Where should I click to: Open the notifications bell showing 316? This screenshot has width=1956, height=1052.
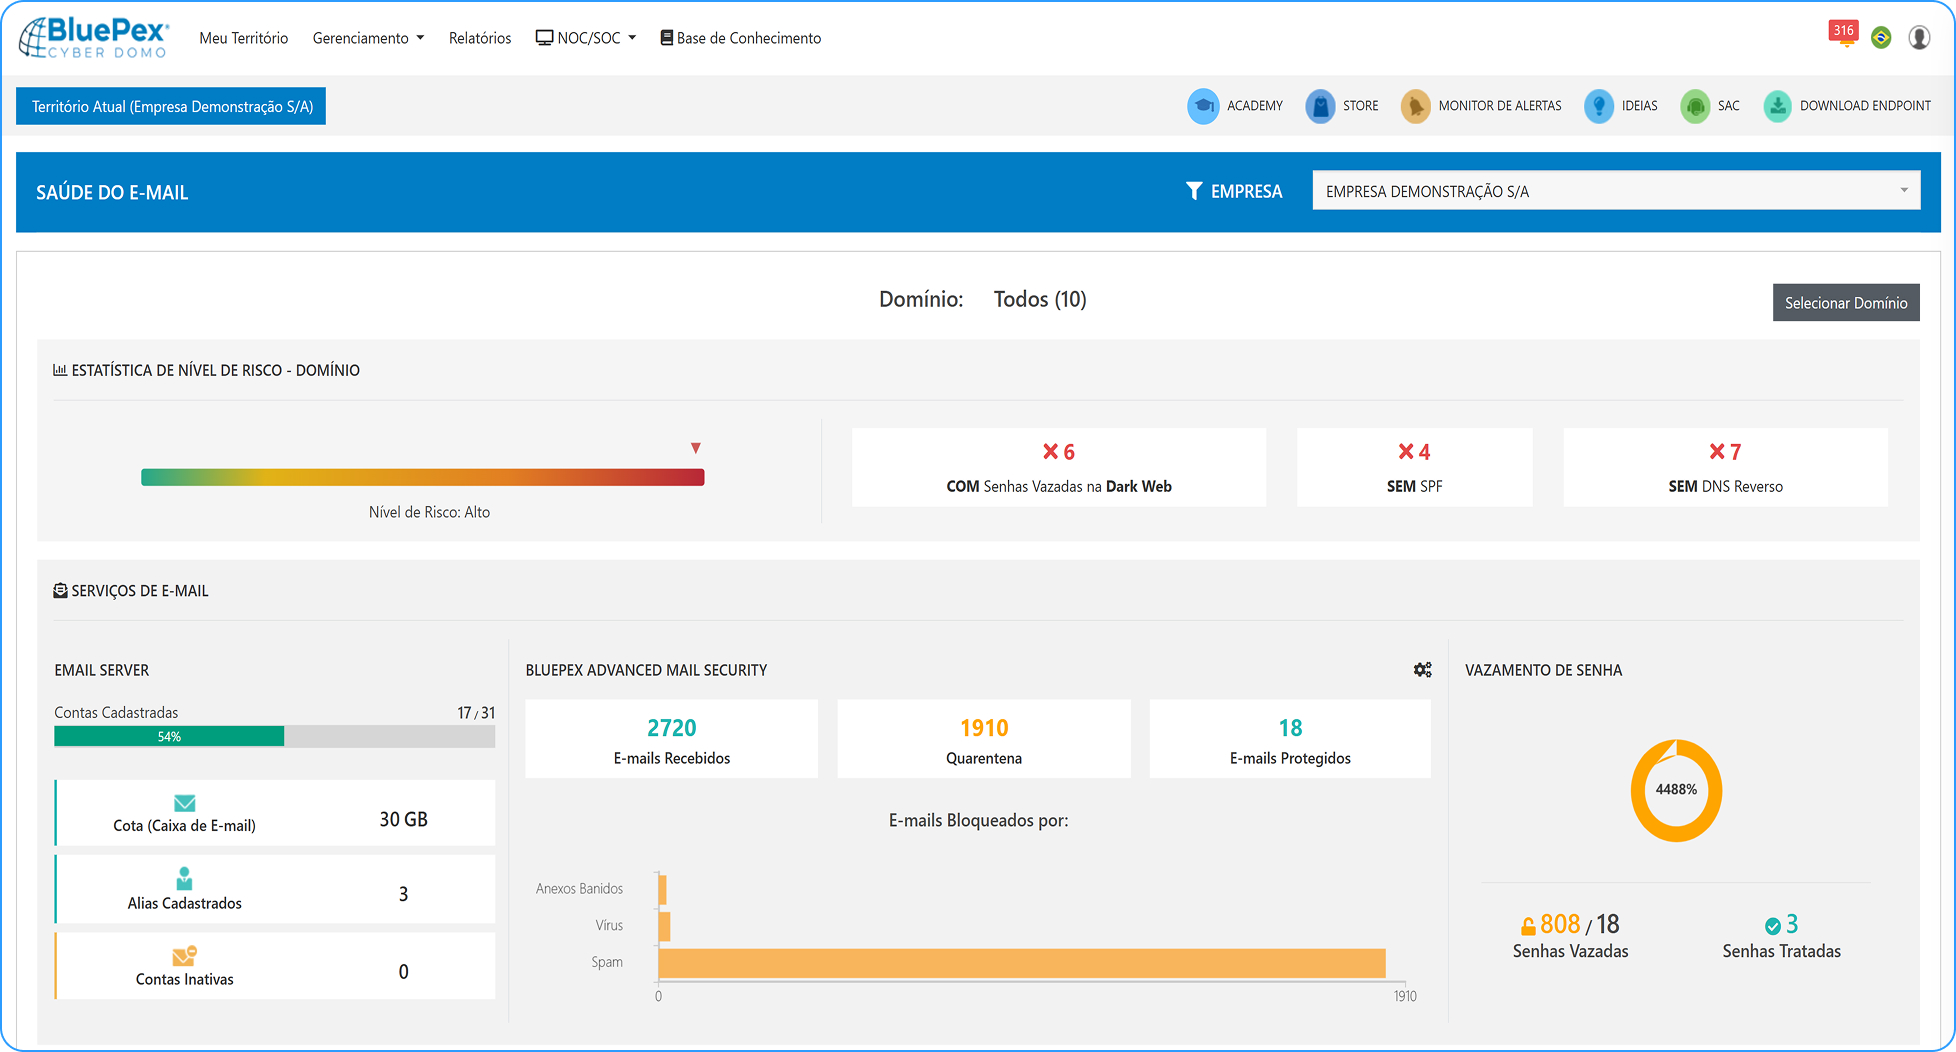pos(1844,33)
